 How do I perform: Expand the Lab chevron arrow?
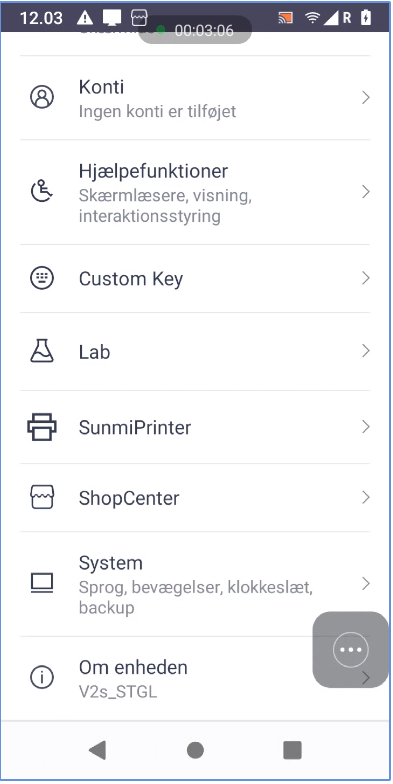(366, 351)
